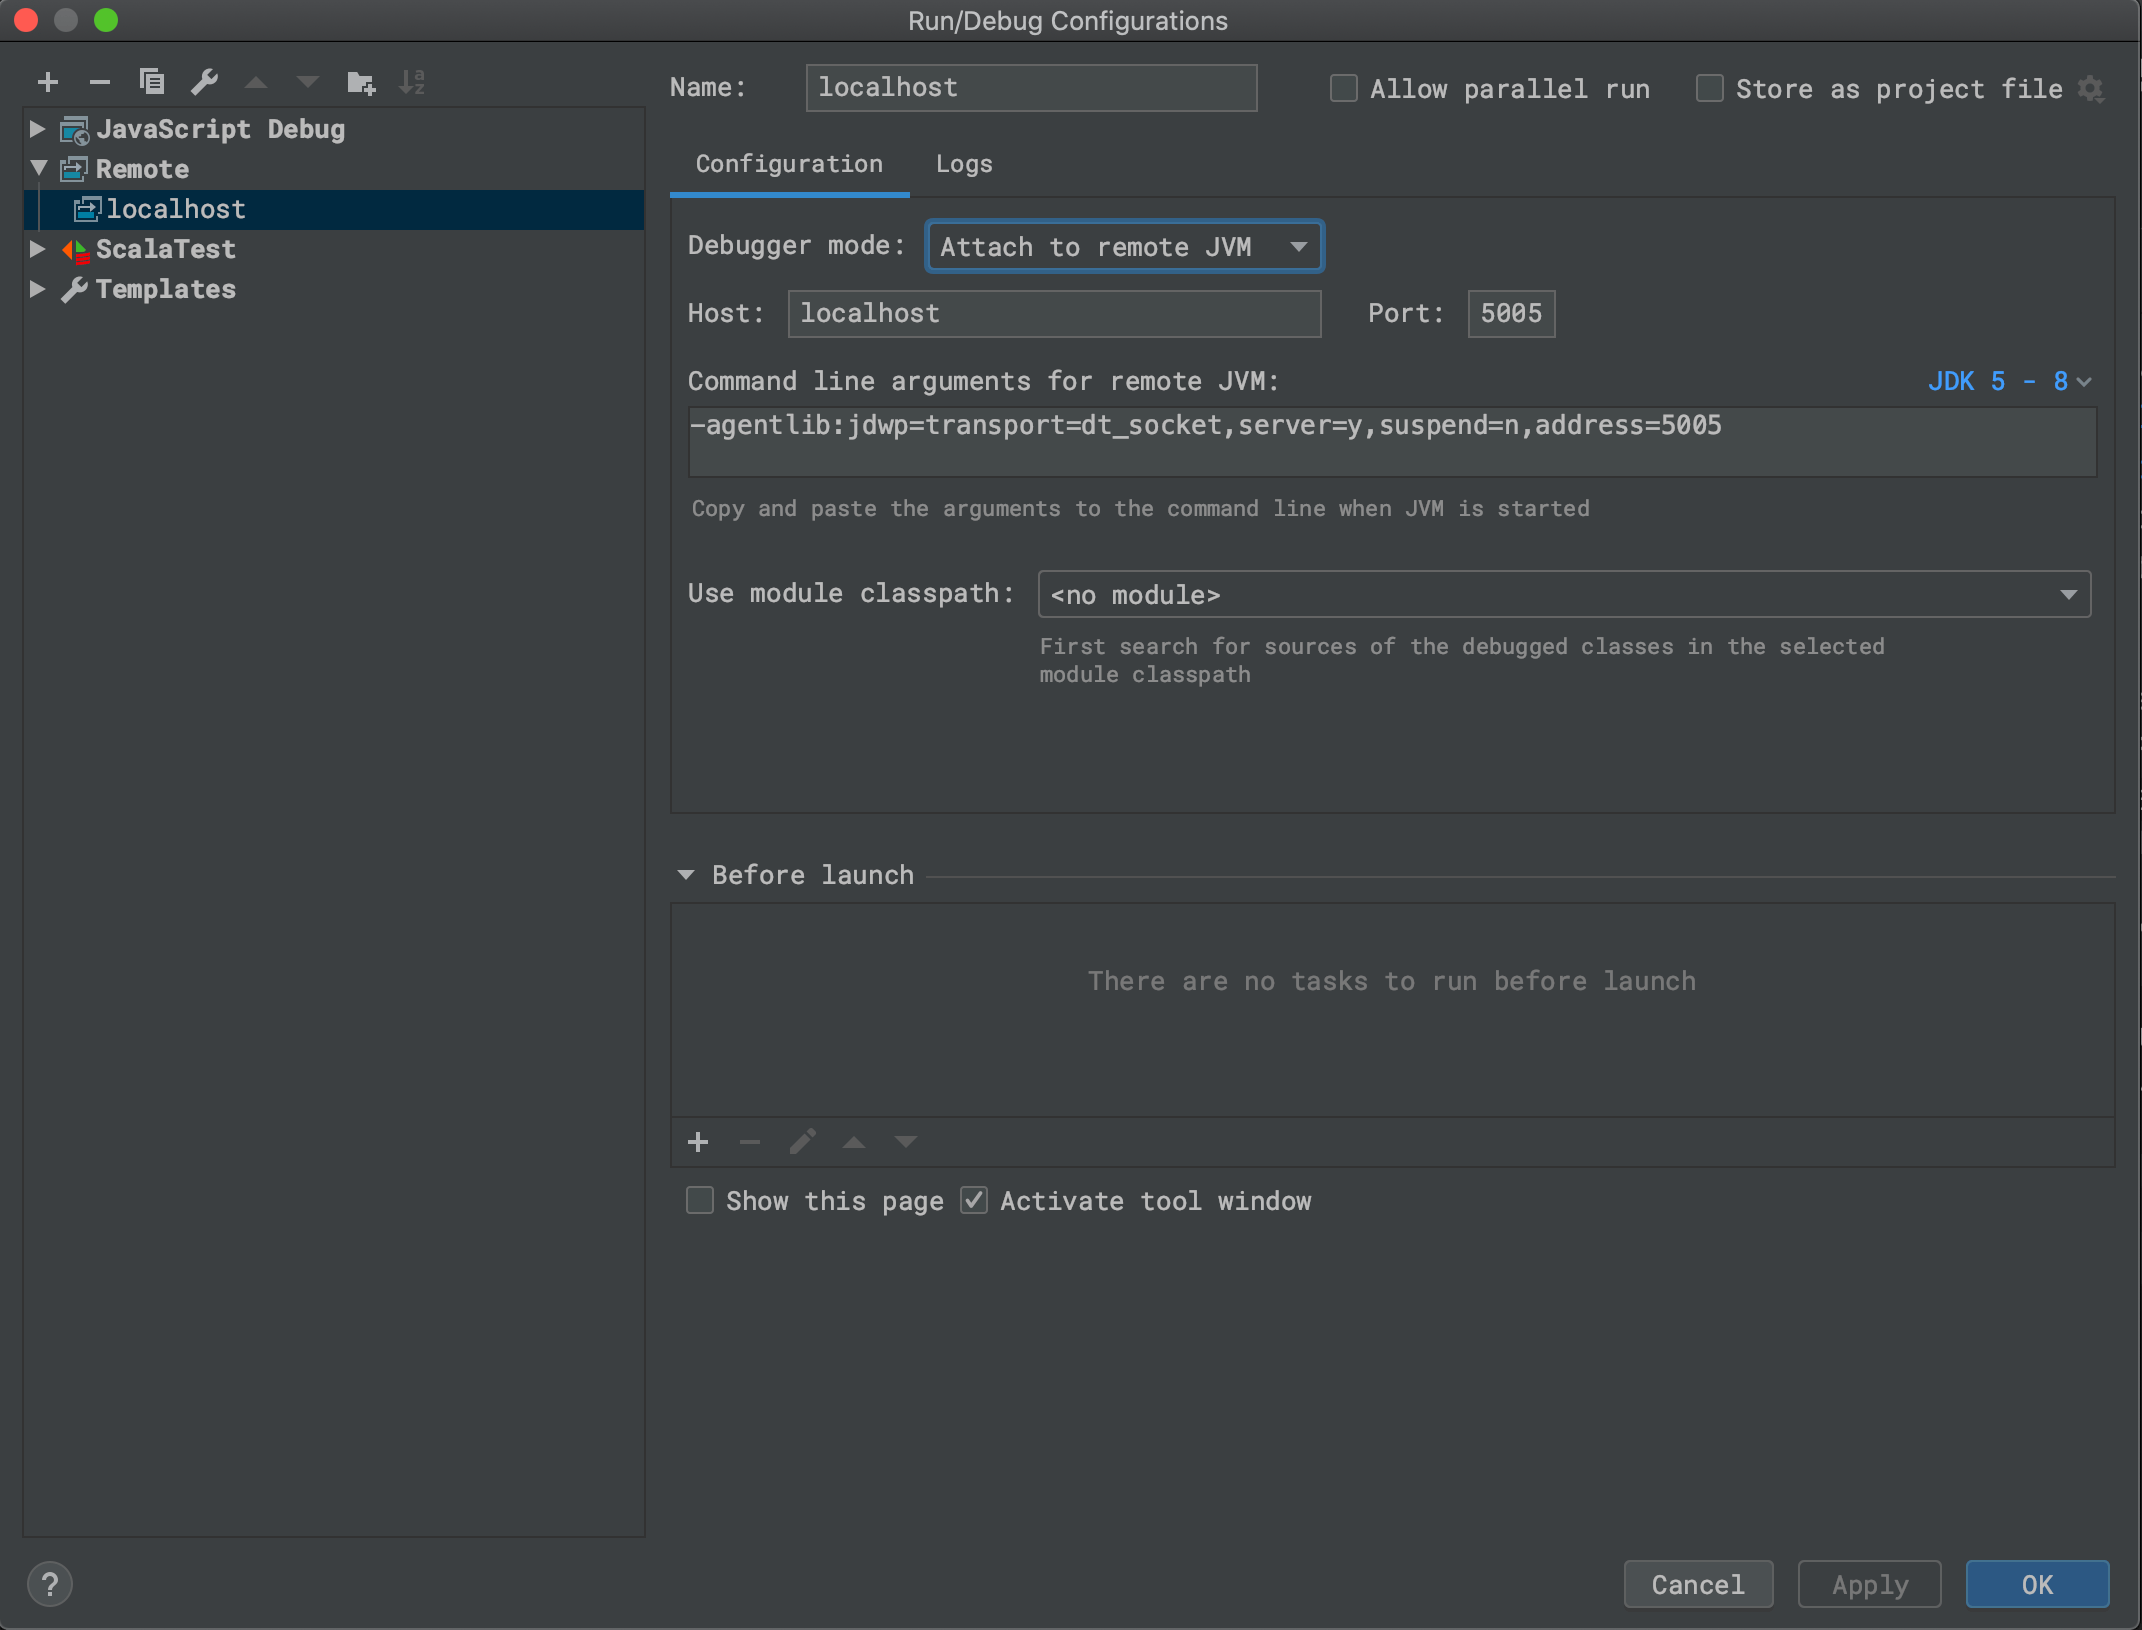This screenshot has width=2142, height=1630.
Task: Open the gear settings next to Store as project file
Action: coord(2091,89)
